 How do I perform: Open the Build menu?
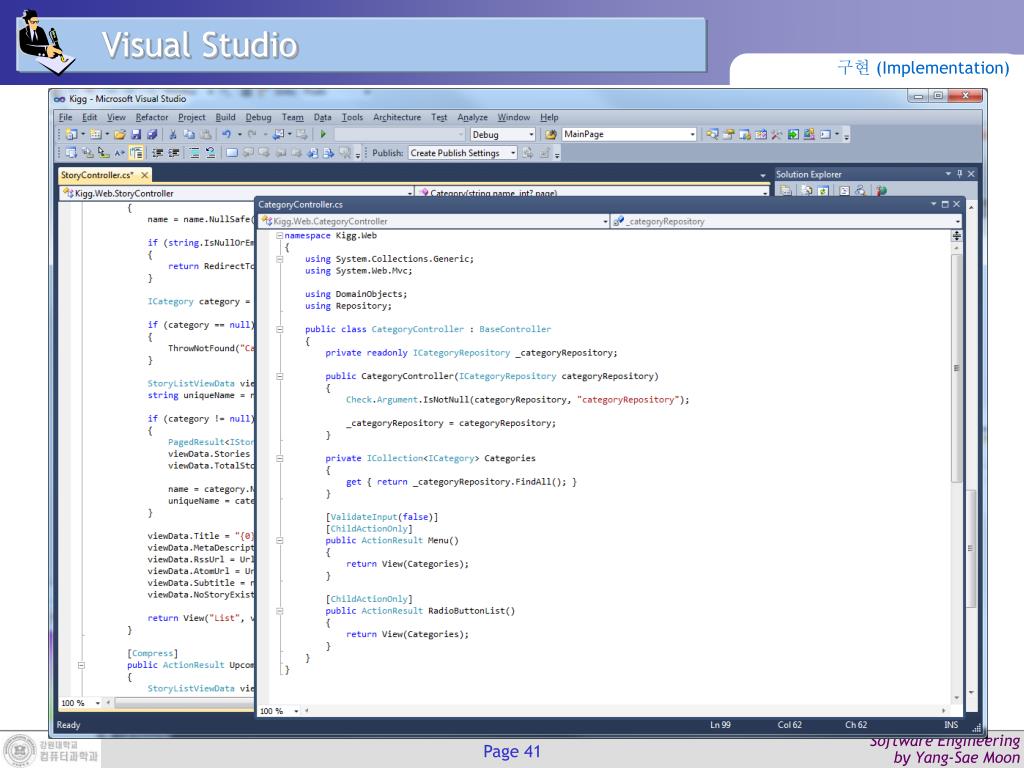tap(225, 118)
